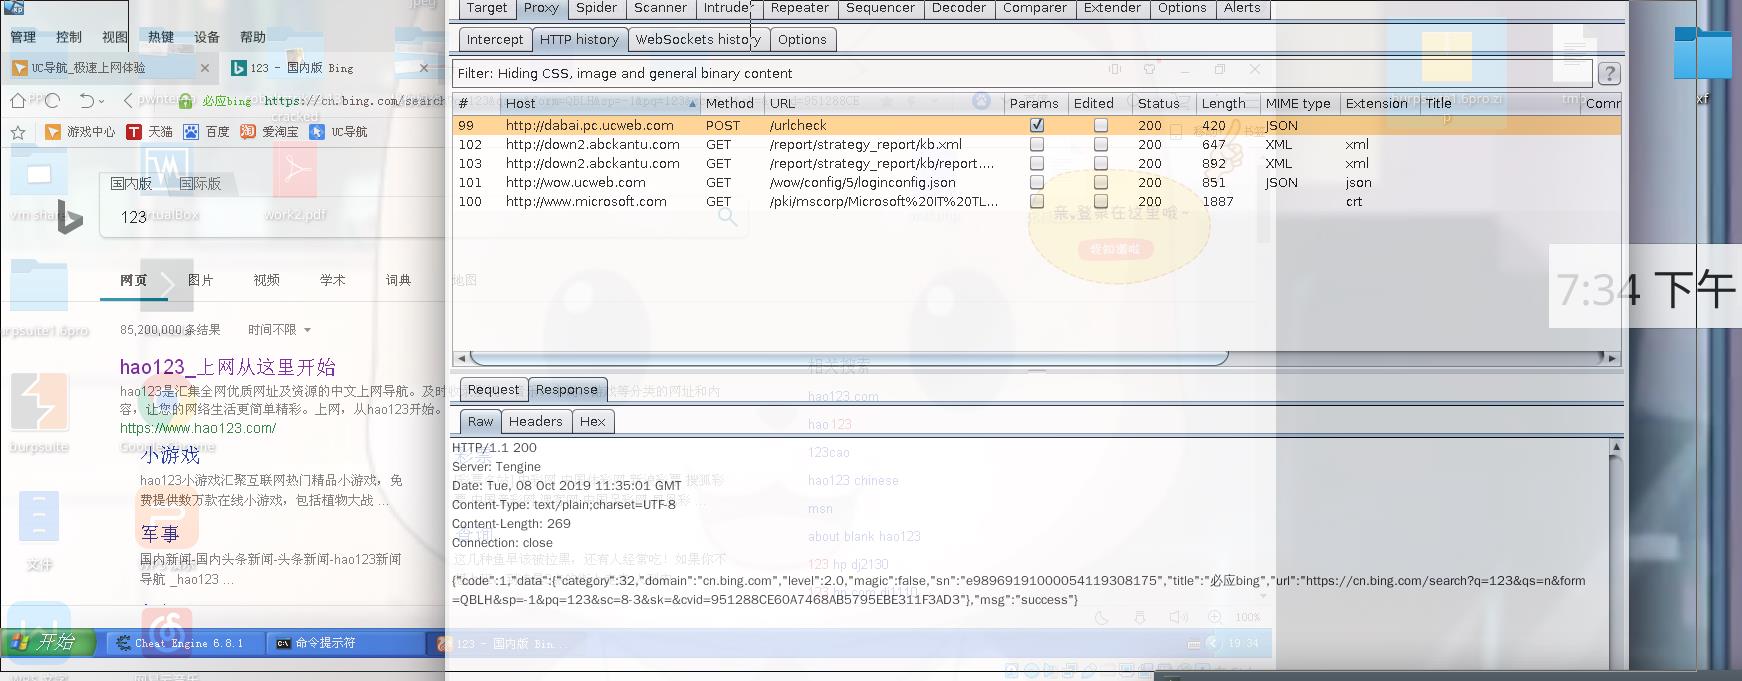Open the 百度 paw bookmark icon
The height and width of the screenshot is (681, 1742).
(190, 132)
